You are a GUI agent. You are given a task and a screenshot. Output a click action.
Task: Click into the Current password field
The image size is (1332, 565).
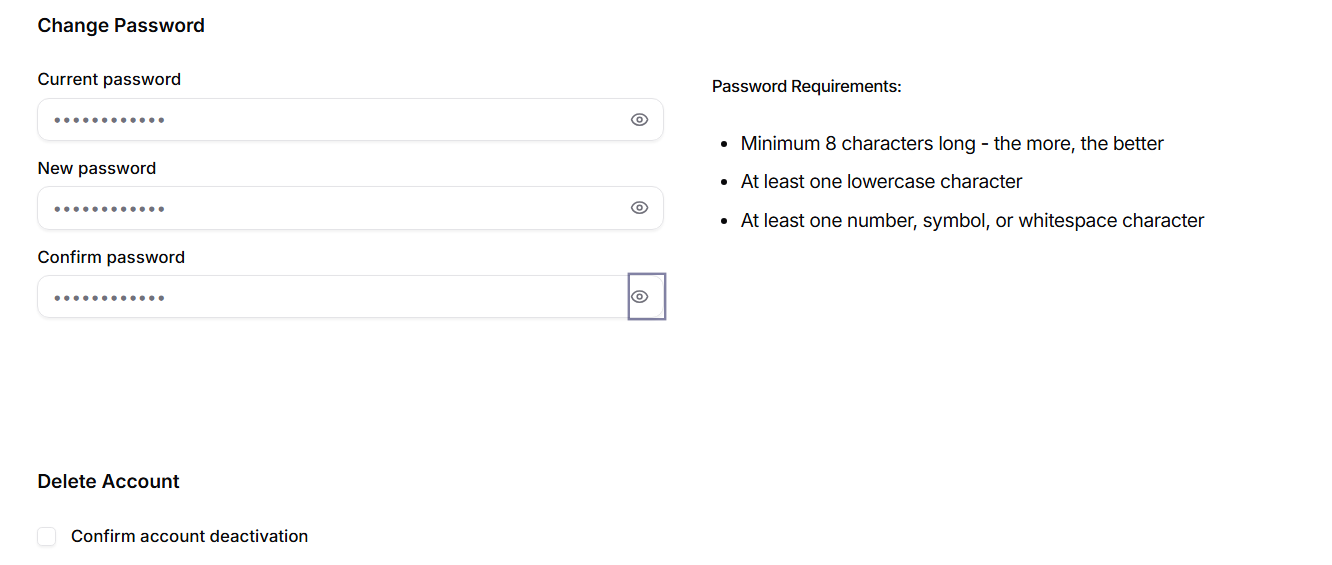point(330,120)
